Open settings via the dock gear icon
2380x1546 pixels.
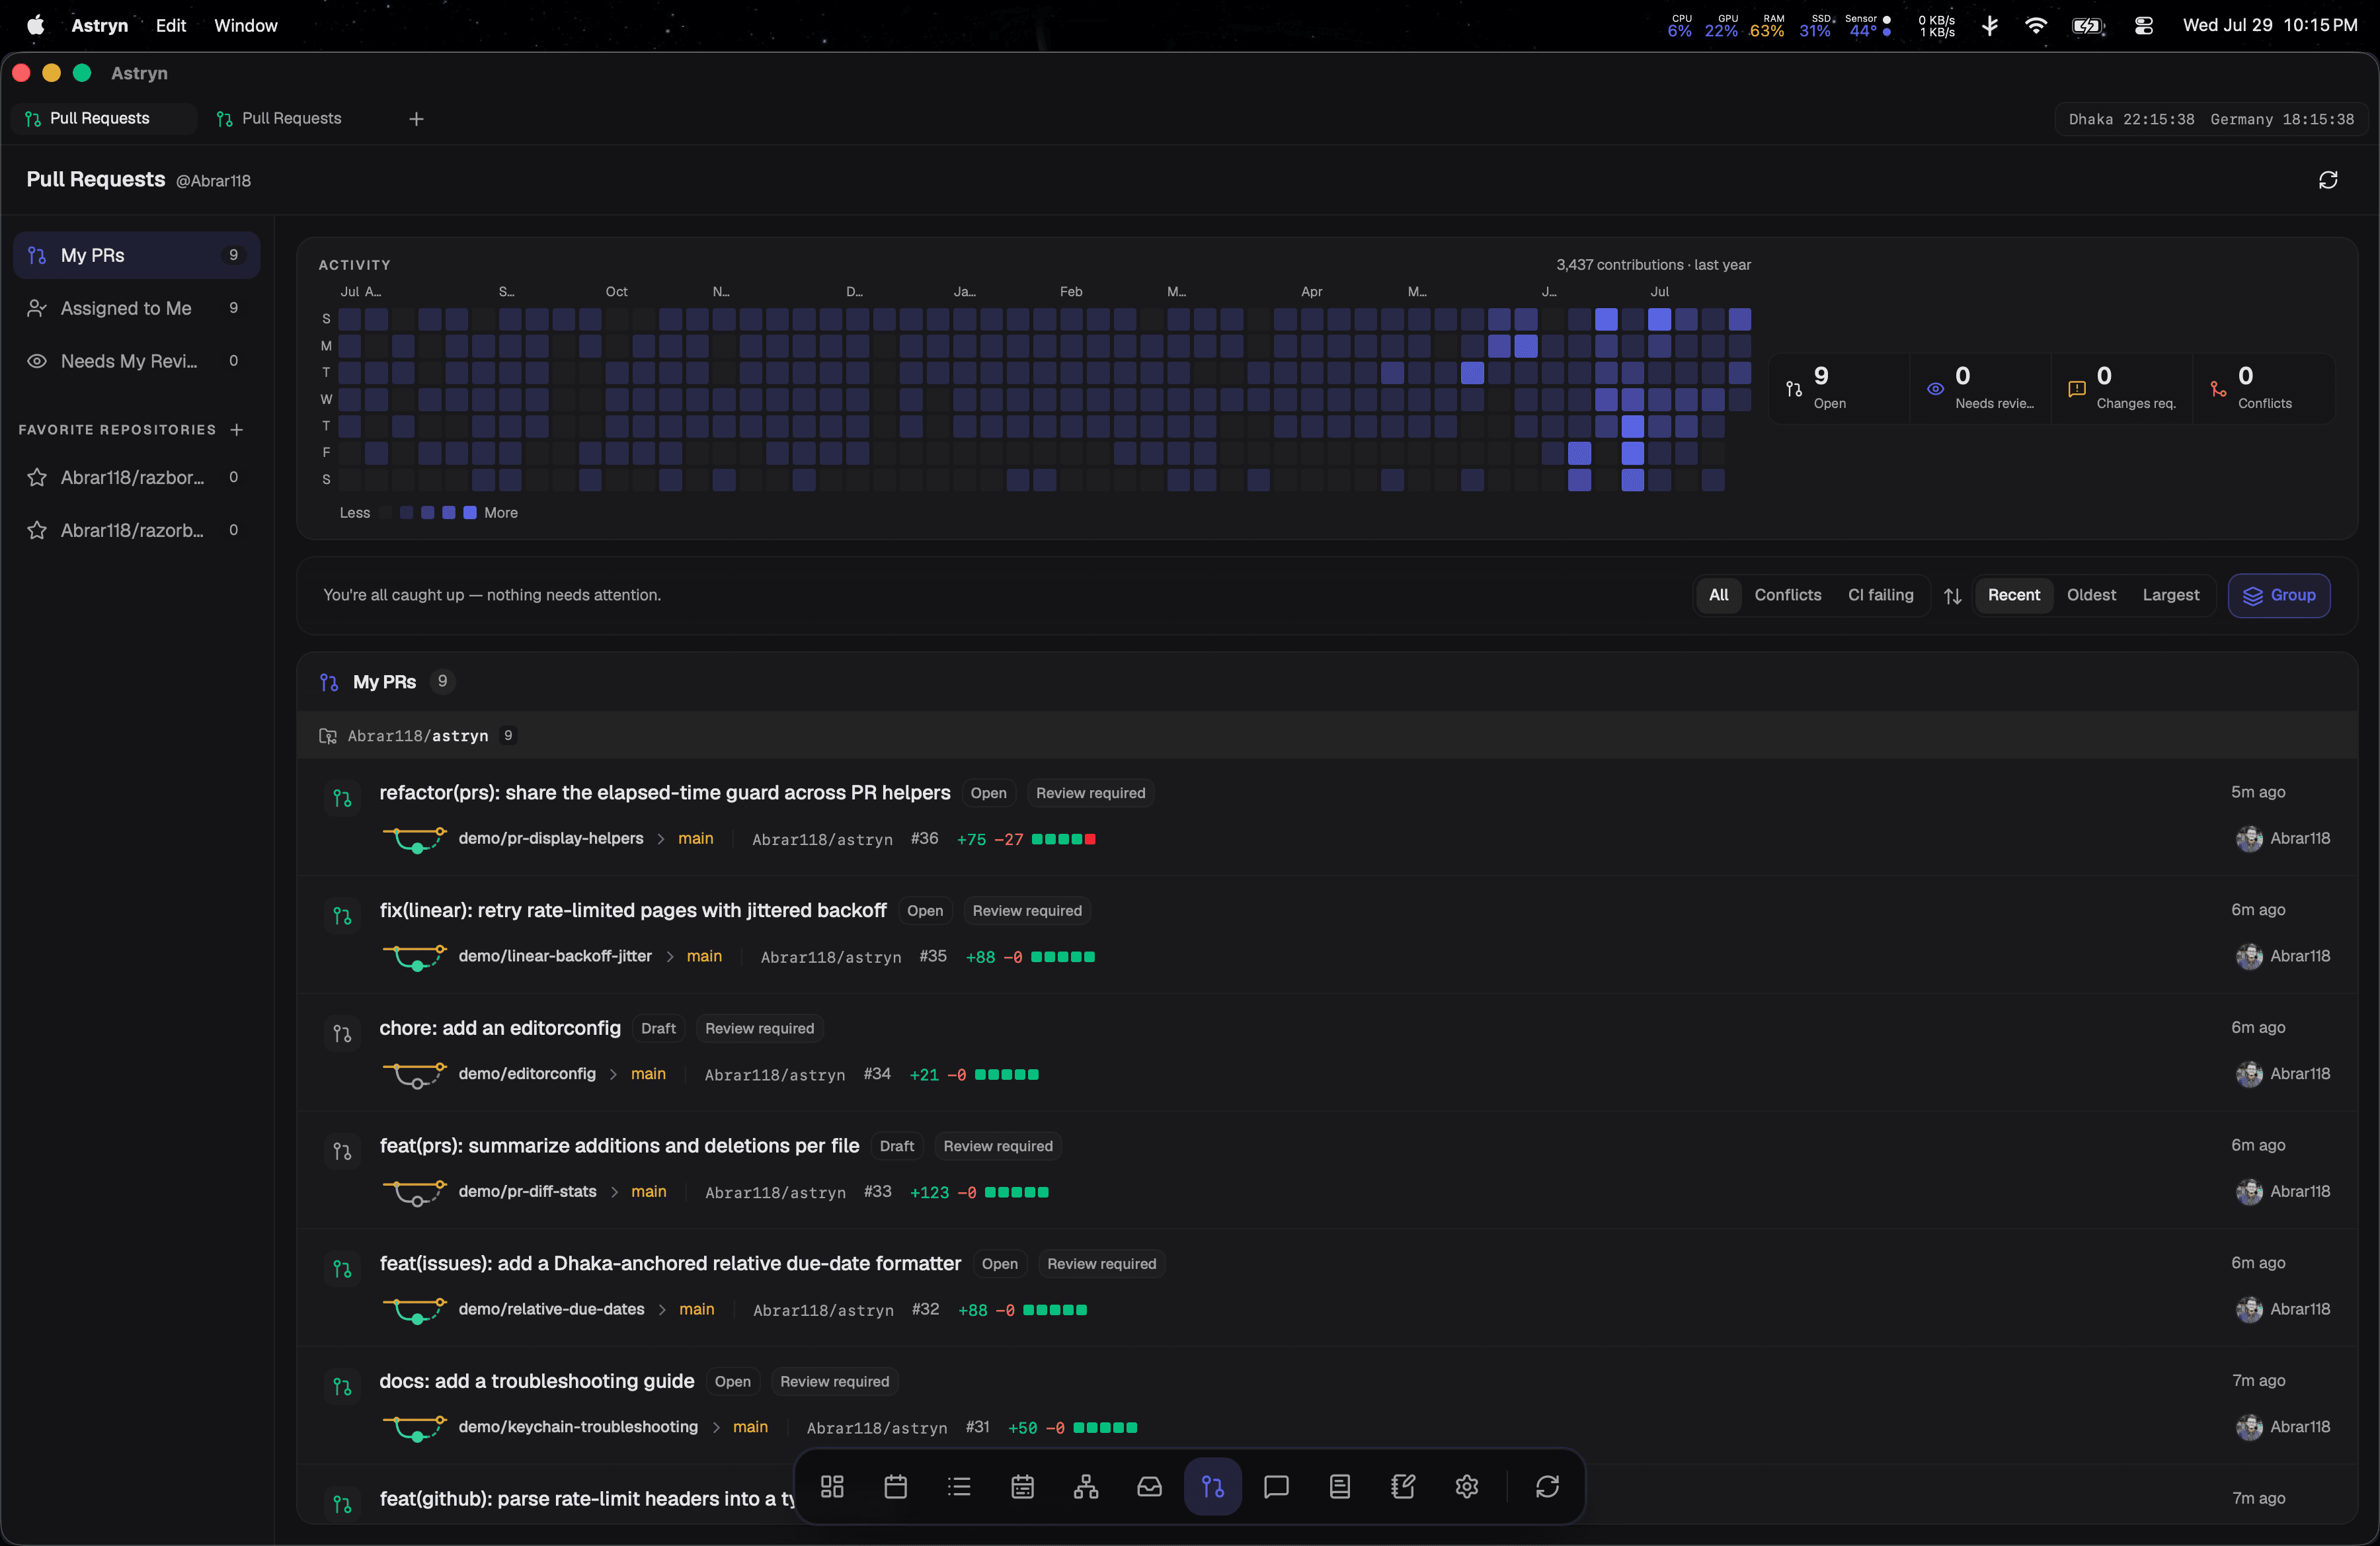tap(1467, 1487)
